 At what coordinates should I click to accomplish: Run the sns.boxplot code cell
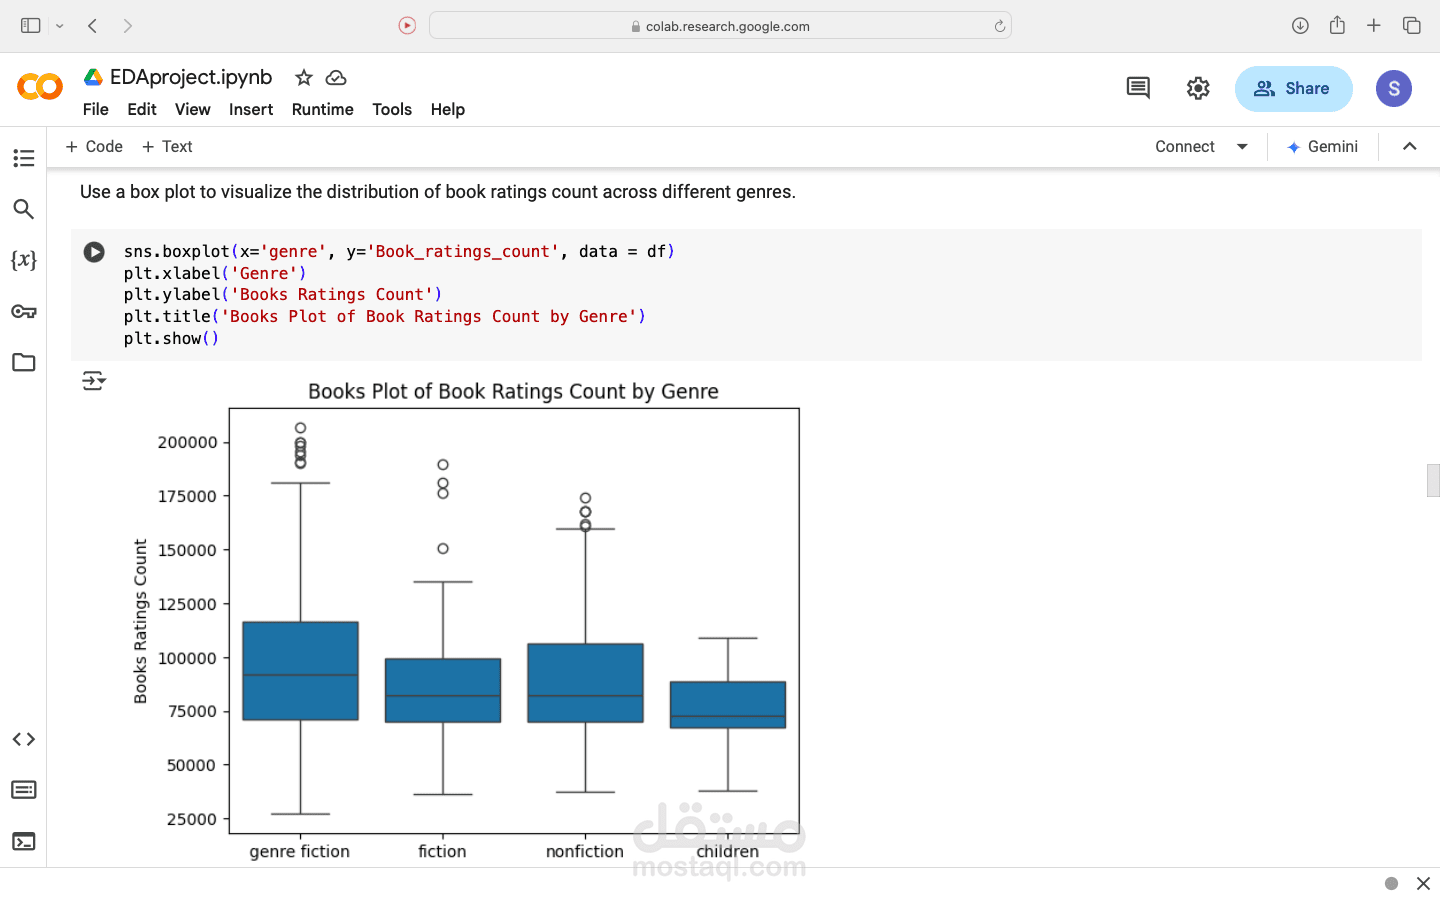pyautogui.click(x=94, y=252)
